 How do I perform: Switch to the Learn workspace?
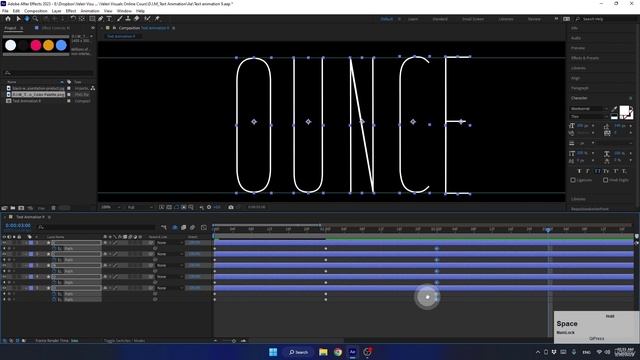click(413, 19)
